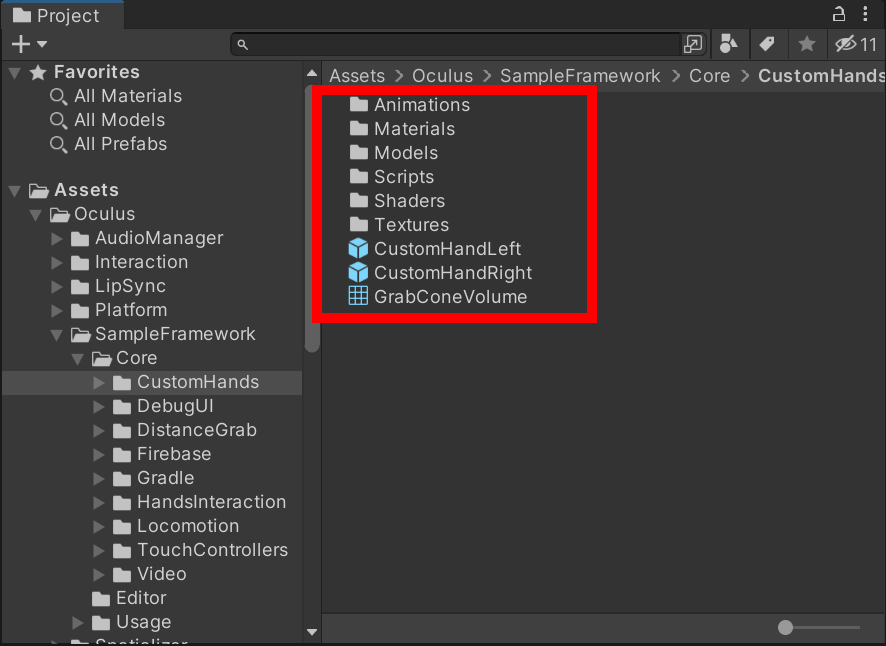
Task: Expand the Interaction folder arrow
Action: click(57, 263)
